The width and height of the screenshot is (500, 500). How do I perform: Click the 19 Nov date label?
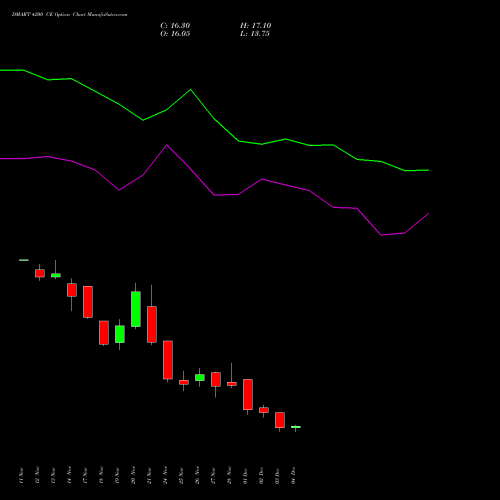(117, 476)
